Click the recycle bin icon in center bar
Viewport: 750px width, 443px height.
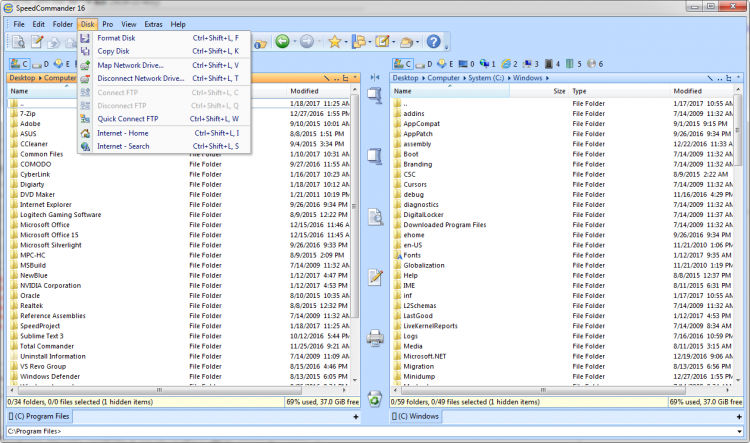(375, 399)
